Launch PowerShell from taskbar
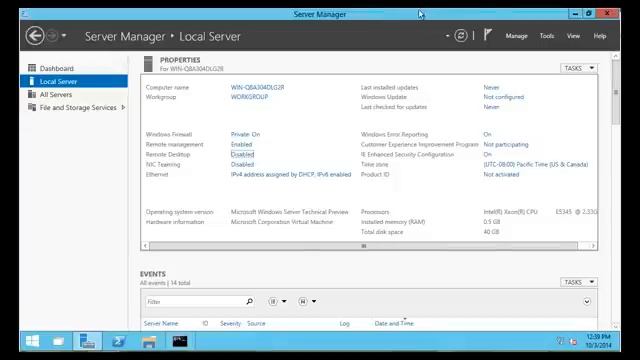This screenshot has height=360, width=640. (118, 341)
